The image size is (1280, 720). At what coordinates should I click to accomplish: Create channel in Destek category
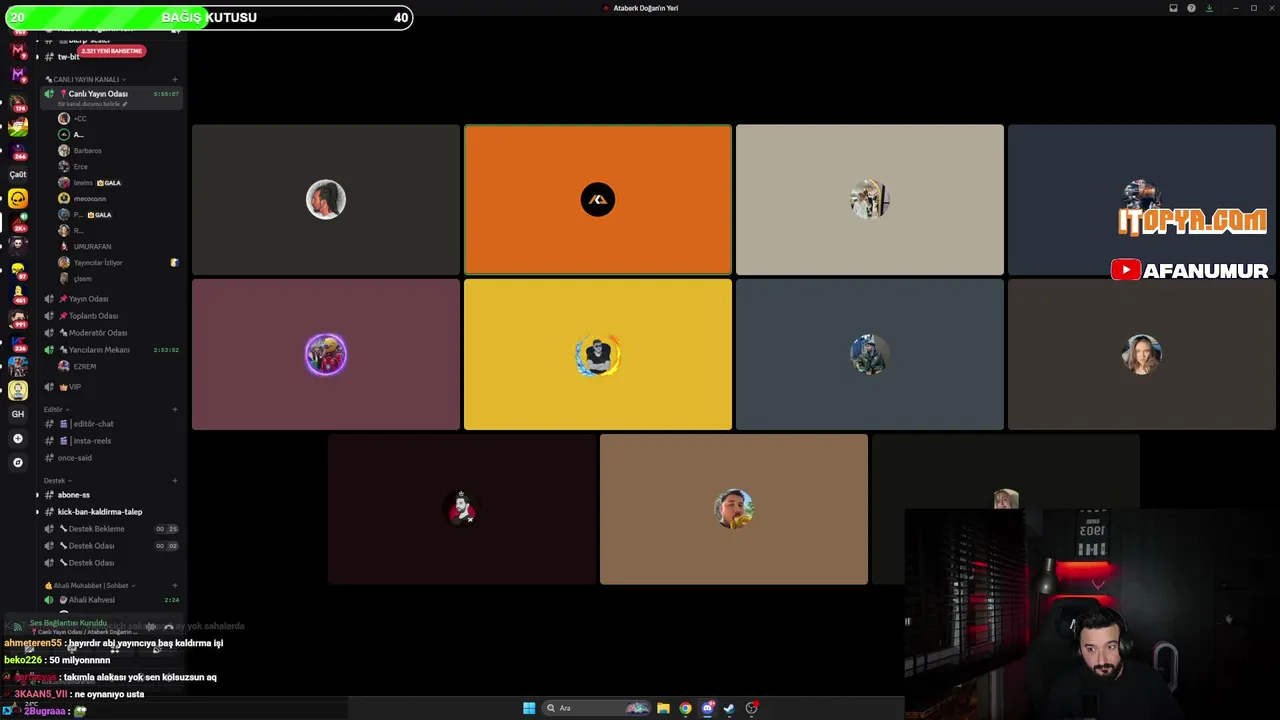click(175, 480)
